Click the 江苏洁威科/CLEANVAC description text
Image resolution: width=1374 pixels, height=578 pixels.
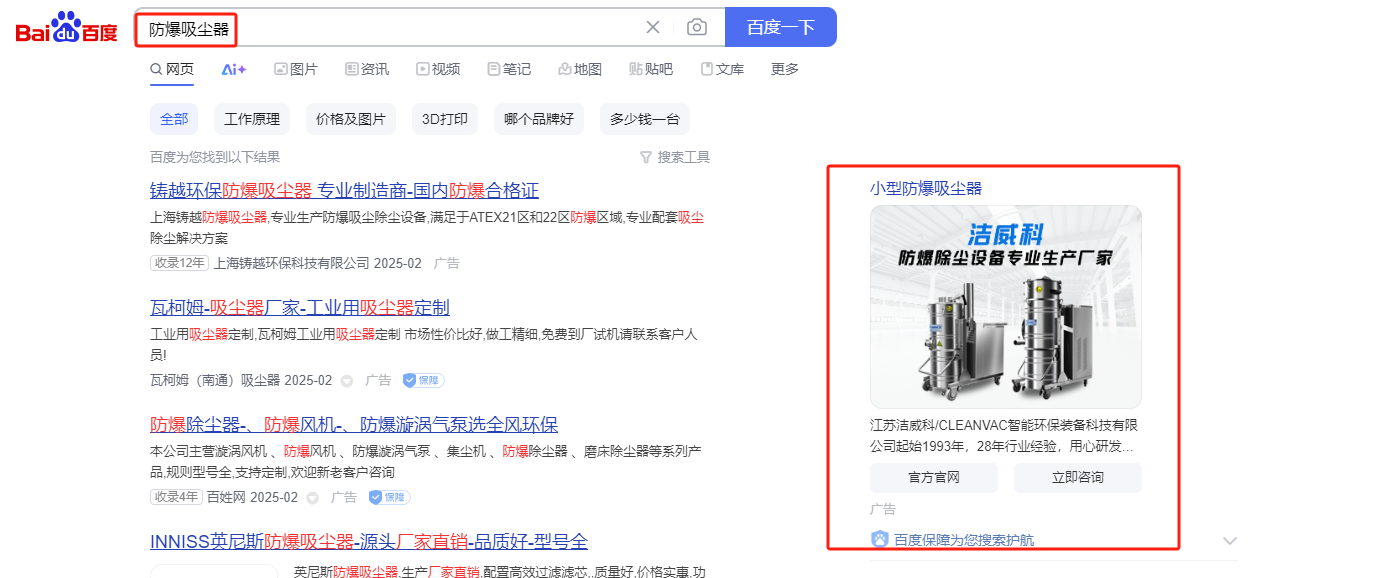point(1004,435)
